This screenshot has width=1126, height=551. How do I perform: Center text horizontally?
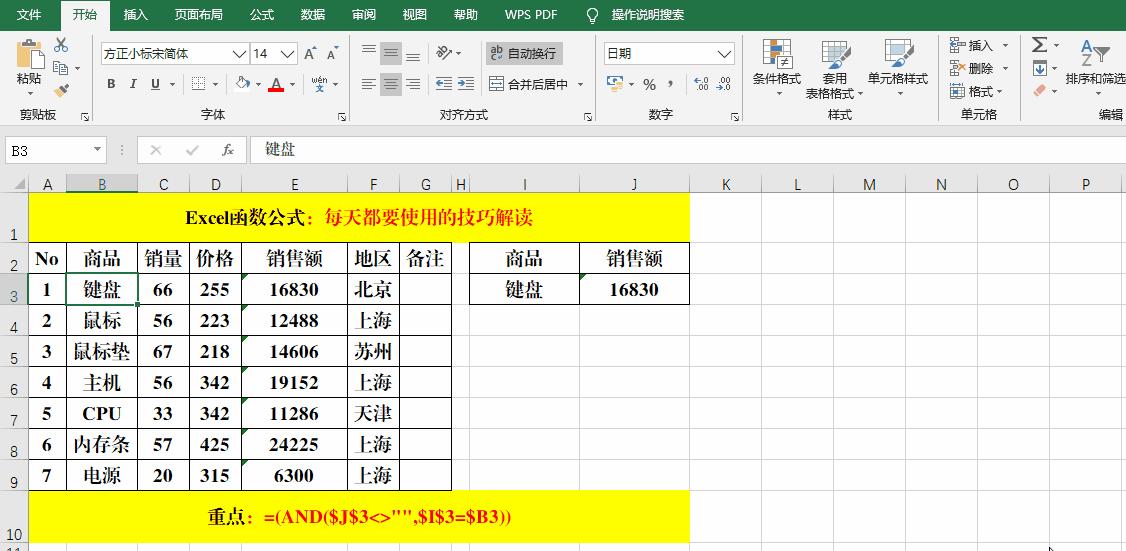click(x=391, y=84)
